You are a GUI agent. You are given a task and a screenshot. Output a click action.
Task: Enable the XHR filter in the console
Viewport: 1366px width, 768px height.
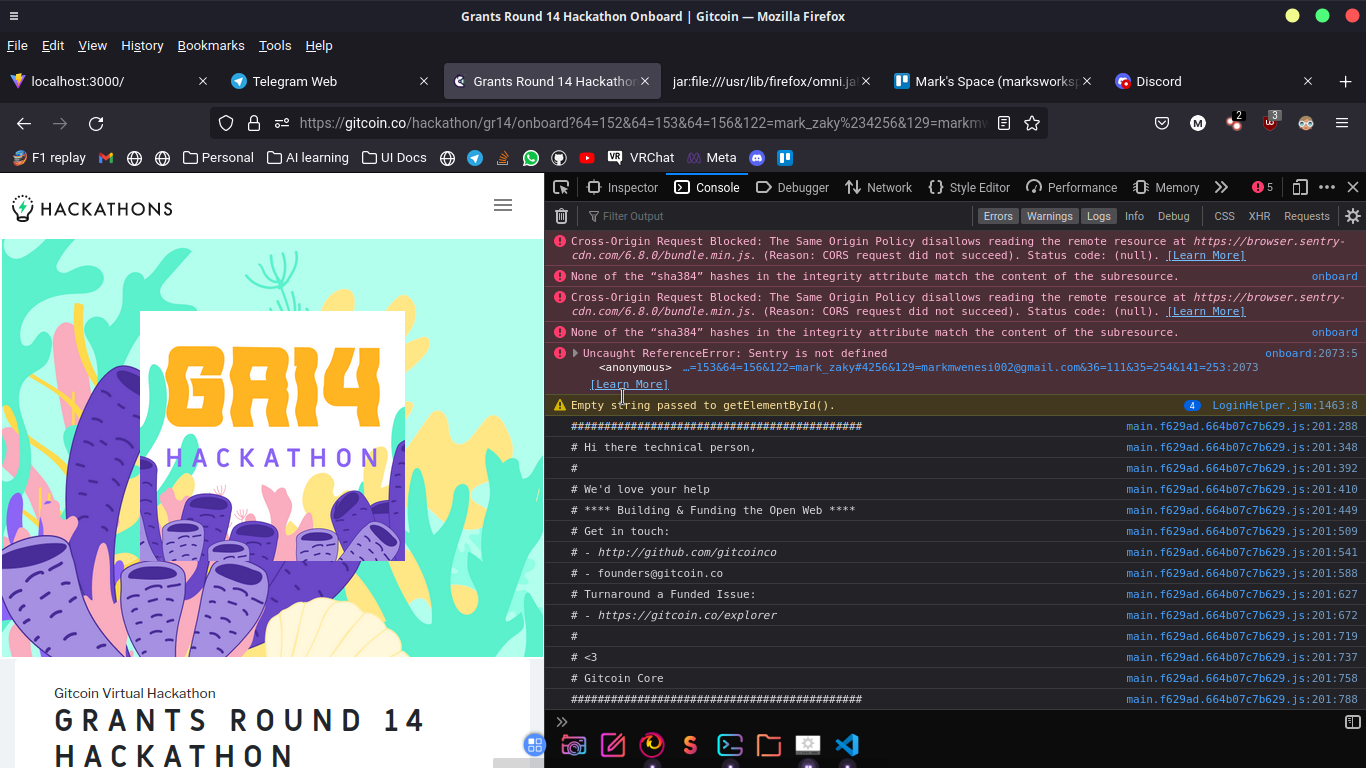(1260, 216)
